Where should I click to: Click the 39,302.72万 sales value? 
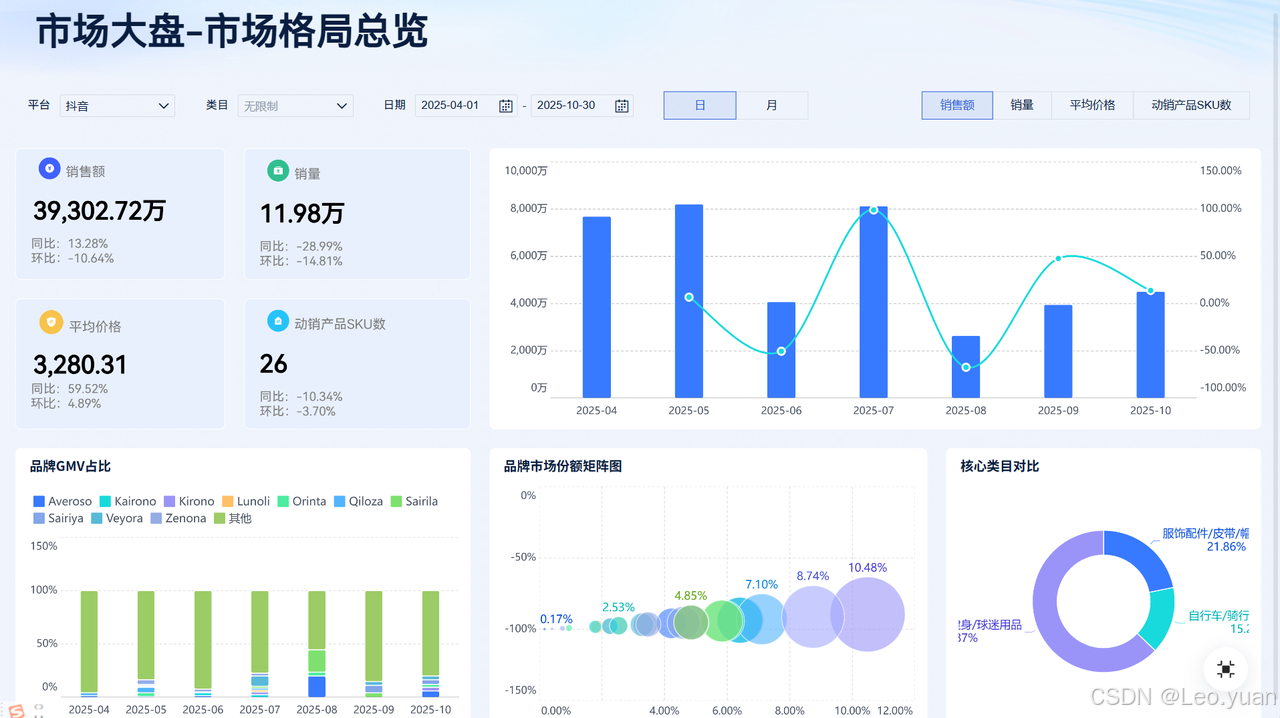pyautogui.click(x=99, y=211)
